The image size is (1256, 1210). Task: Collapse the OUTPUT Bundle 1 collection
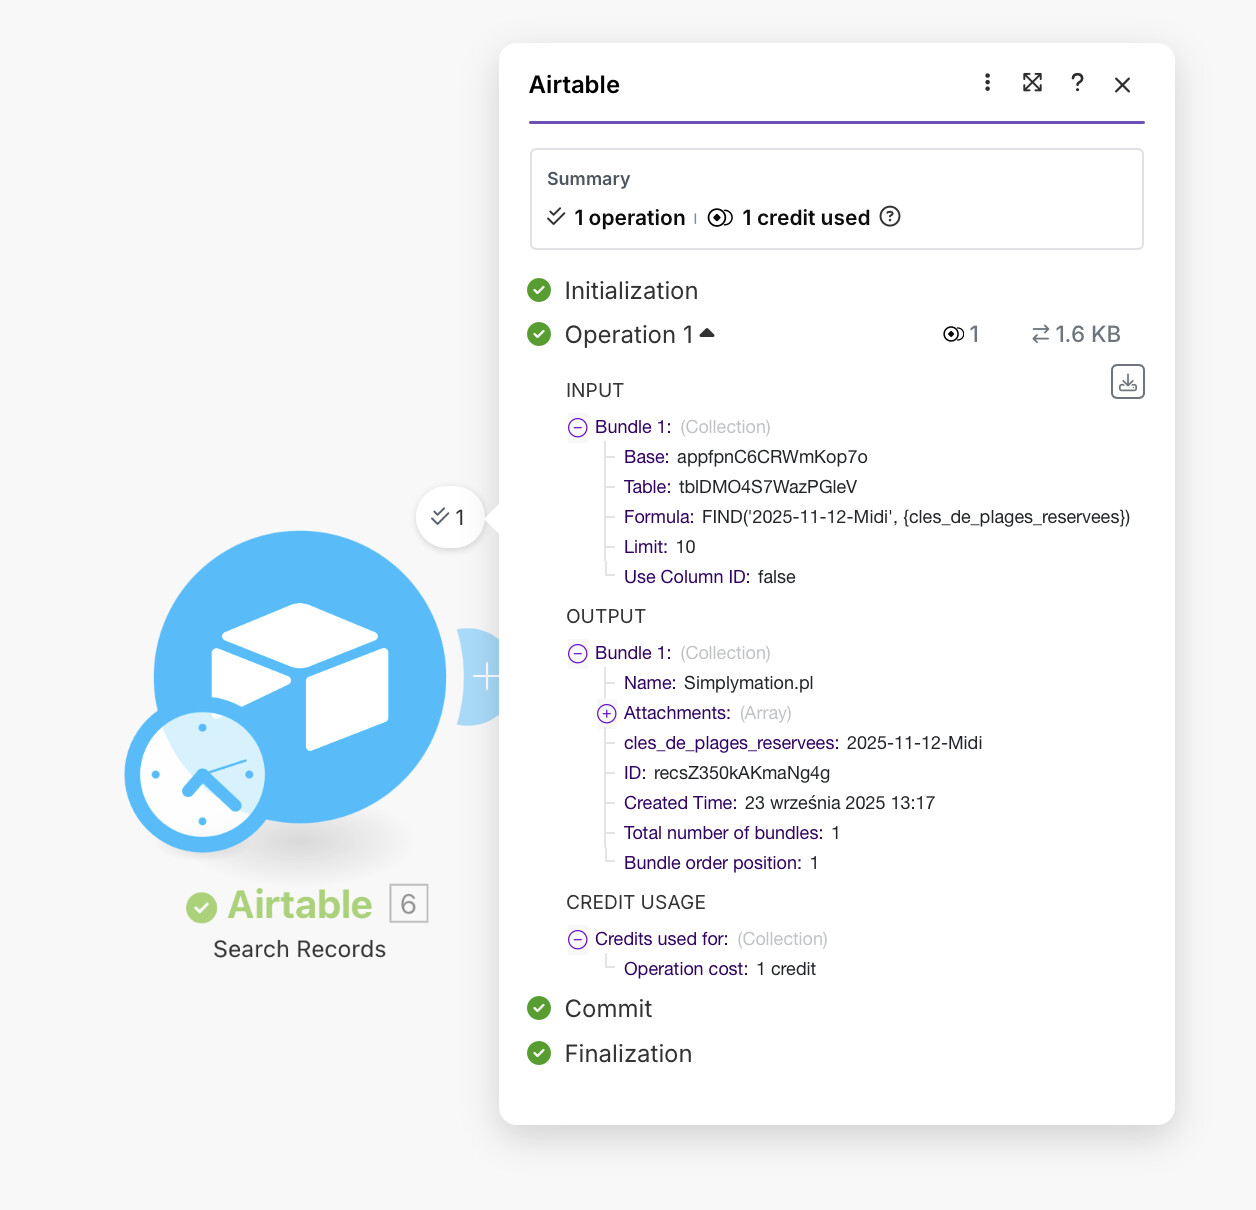coord(578,654)
